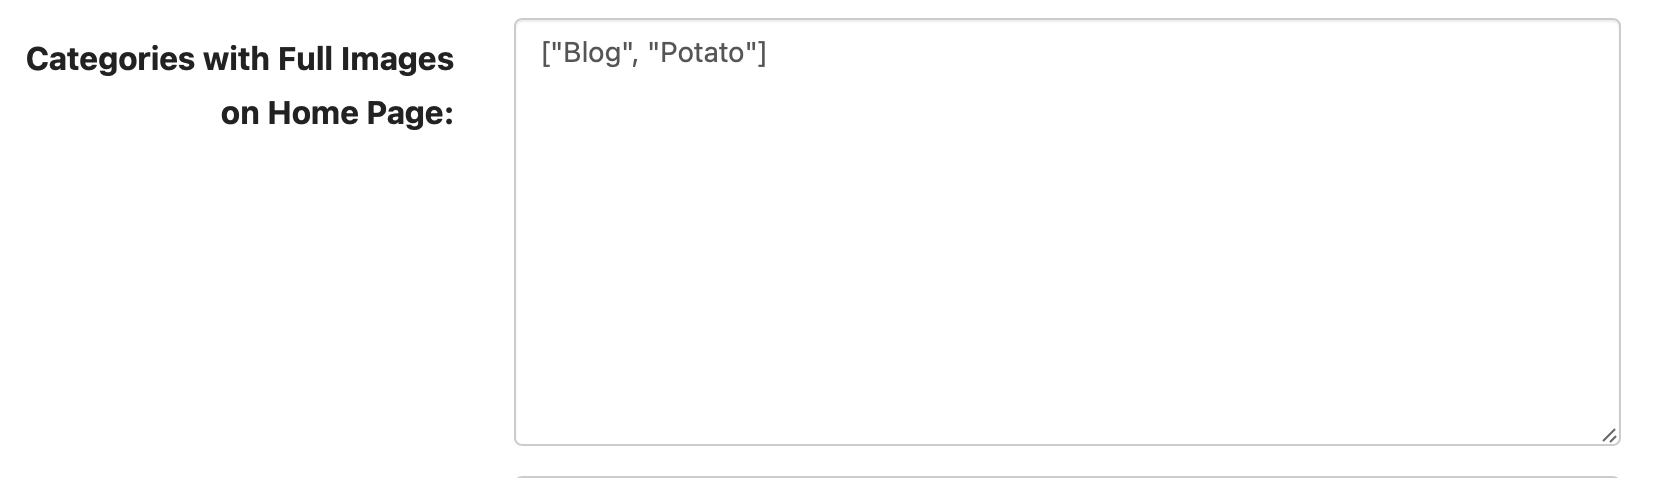Image resolution: width=1678 pixels, height=478 pixels.
Task: Focus the Categories with Full Images textarea
Action: click(x=1066, y=232)
